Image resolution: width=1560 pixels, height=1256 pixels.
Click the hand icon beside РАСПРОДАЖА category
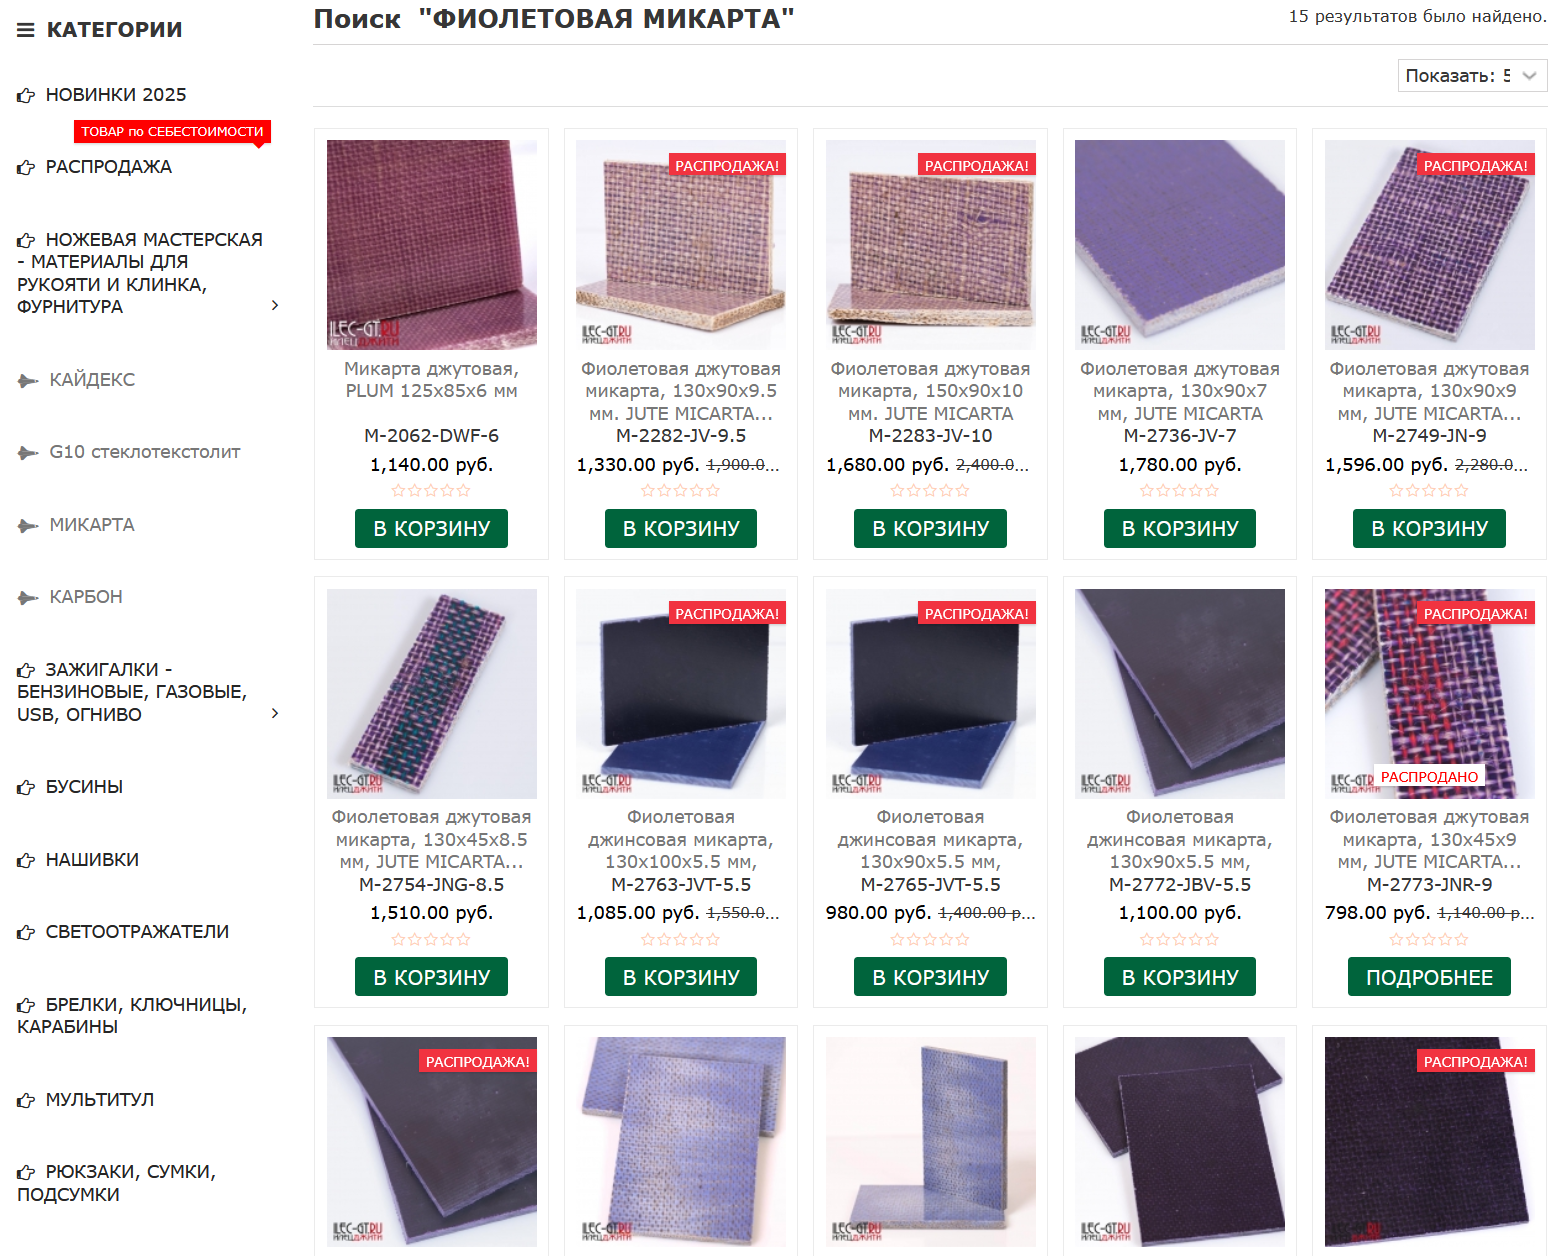click(26, 168)
